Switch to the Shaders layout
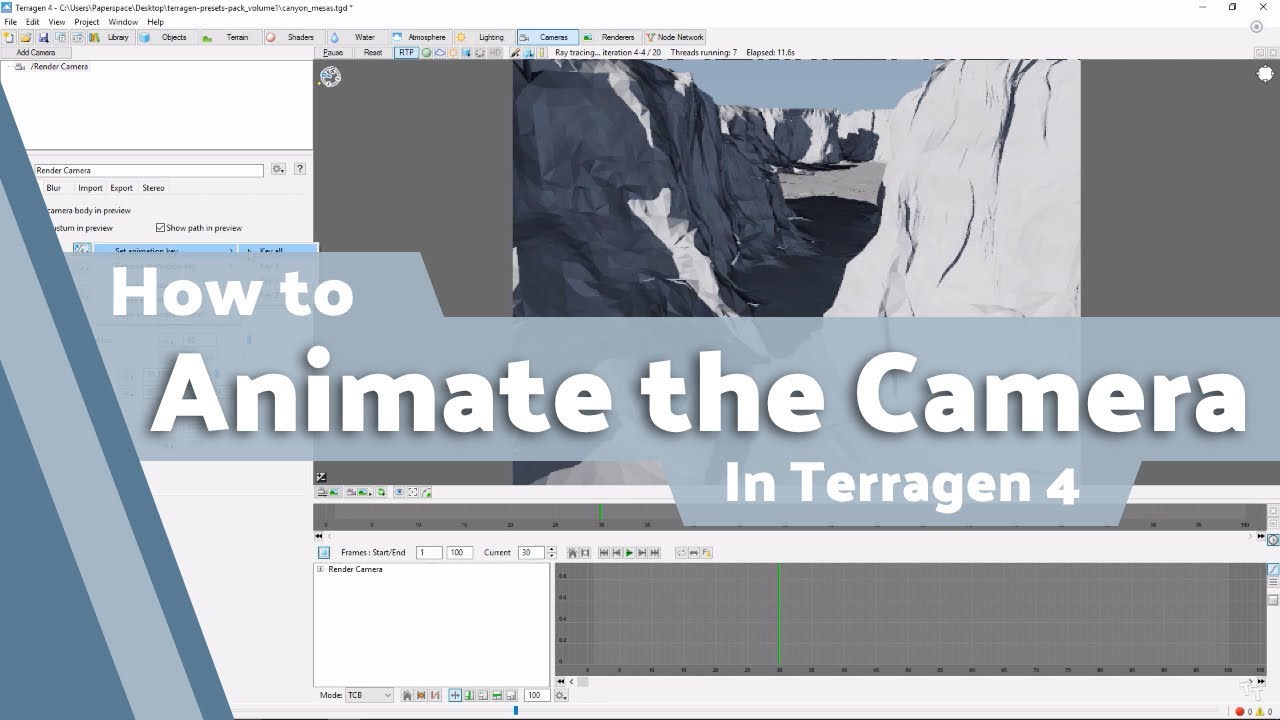Image resolution: width=1280 pixels, height=720 pixels. pyautogui.click(x=294, y=37)
